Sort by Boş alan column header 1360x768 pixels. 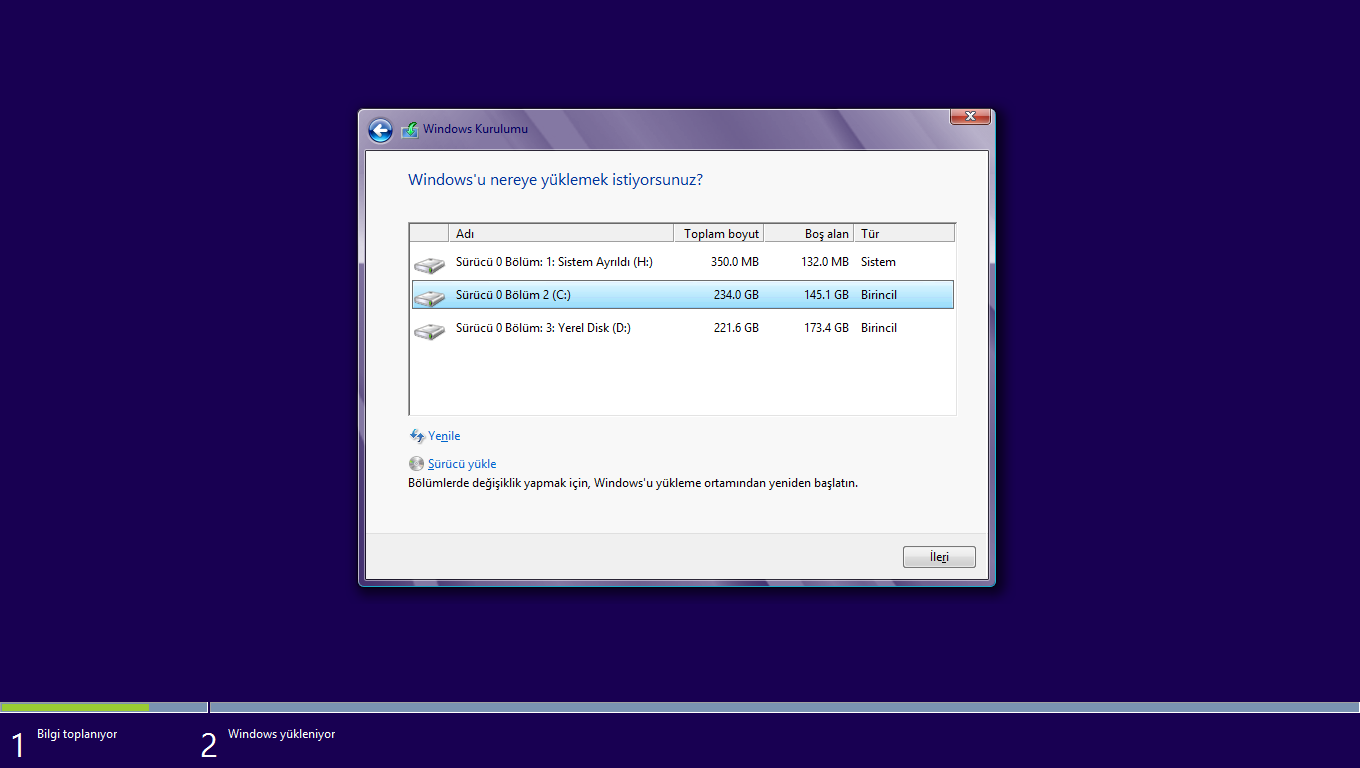tap(809, 233)
